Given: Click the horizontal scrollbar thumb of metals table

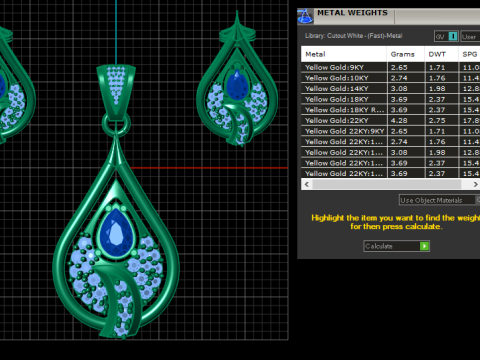Looking at the screenshot, I should coord(387,184).
